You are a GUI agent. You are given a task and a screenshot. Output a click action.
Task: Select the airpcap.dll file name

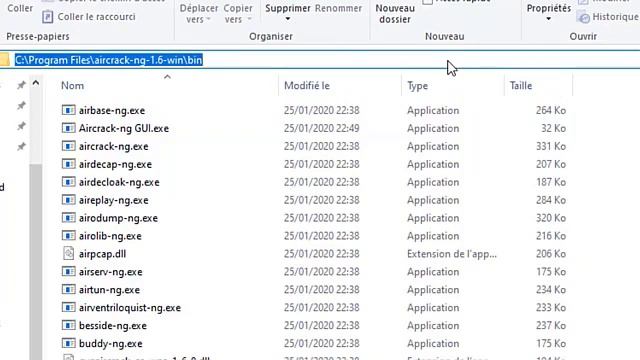(x=102, y=254)
